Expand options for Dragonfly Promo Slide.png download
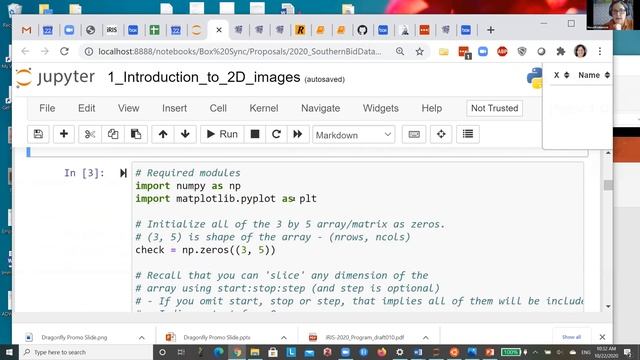The height and width of the screenshot is (360, 640). (x=142, y=338)
